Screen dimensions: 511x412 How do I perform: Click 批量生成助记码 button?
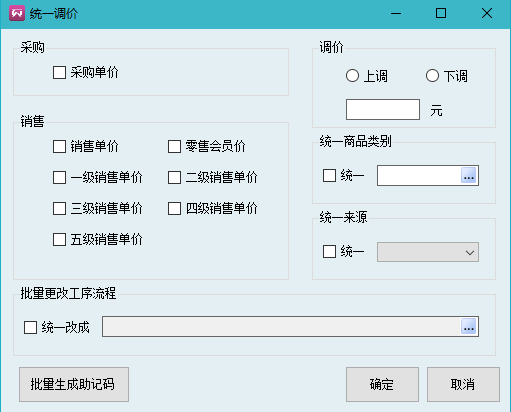(x=74, y=384)
